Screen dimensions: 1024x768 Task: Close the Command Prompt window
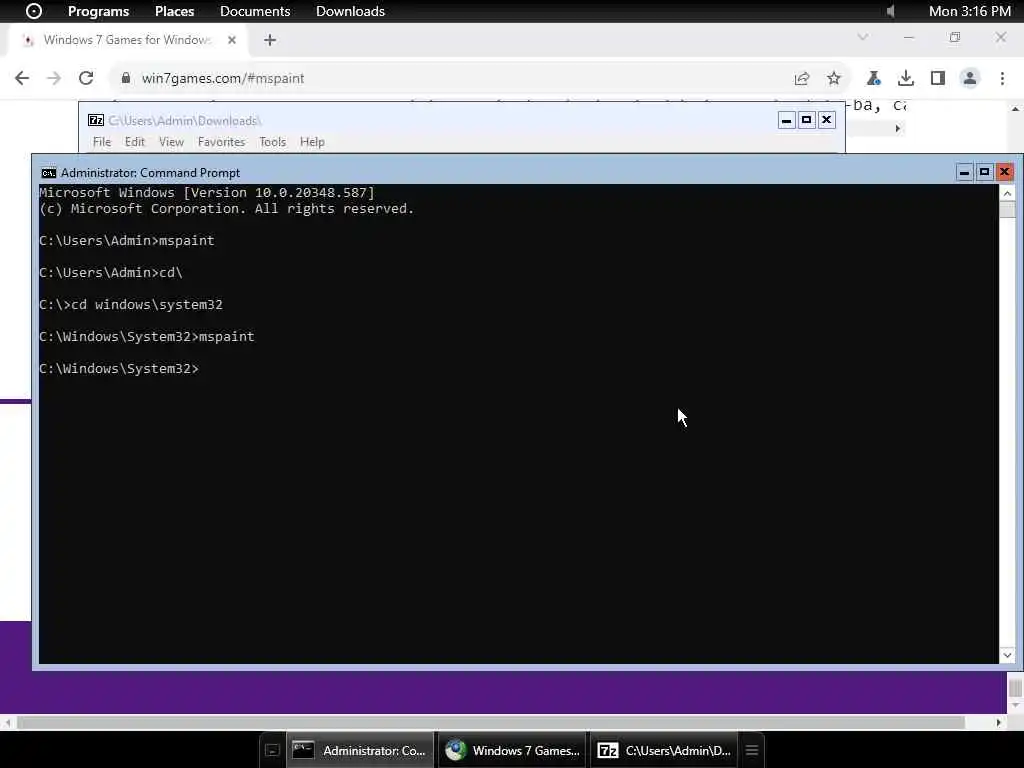[1004, 172]
